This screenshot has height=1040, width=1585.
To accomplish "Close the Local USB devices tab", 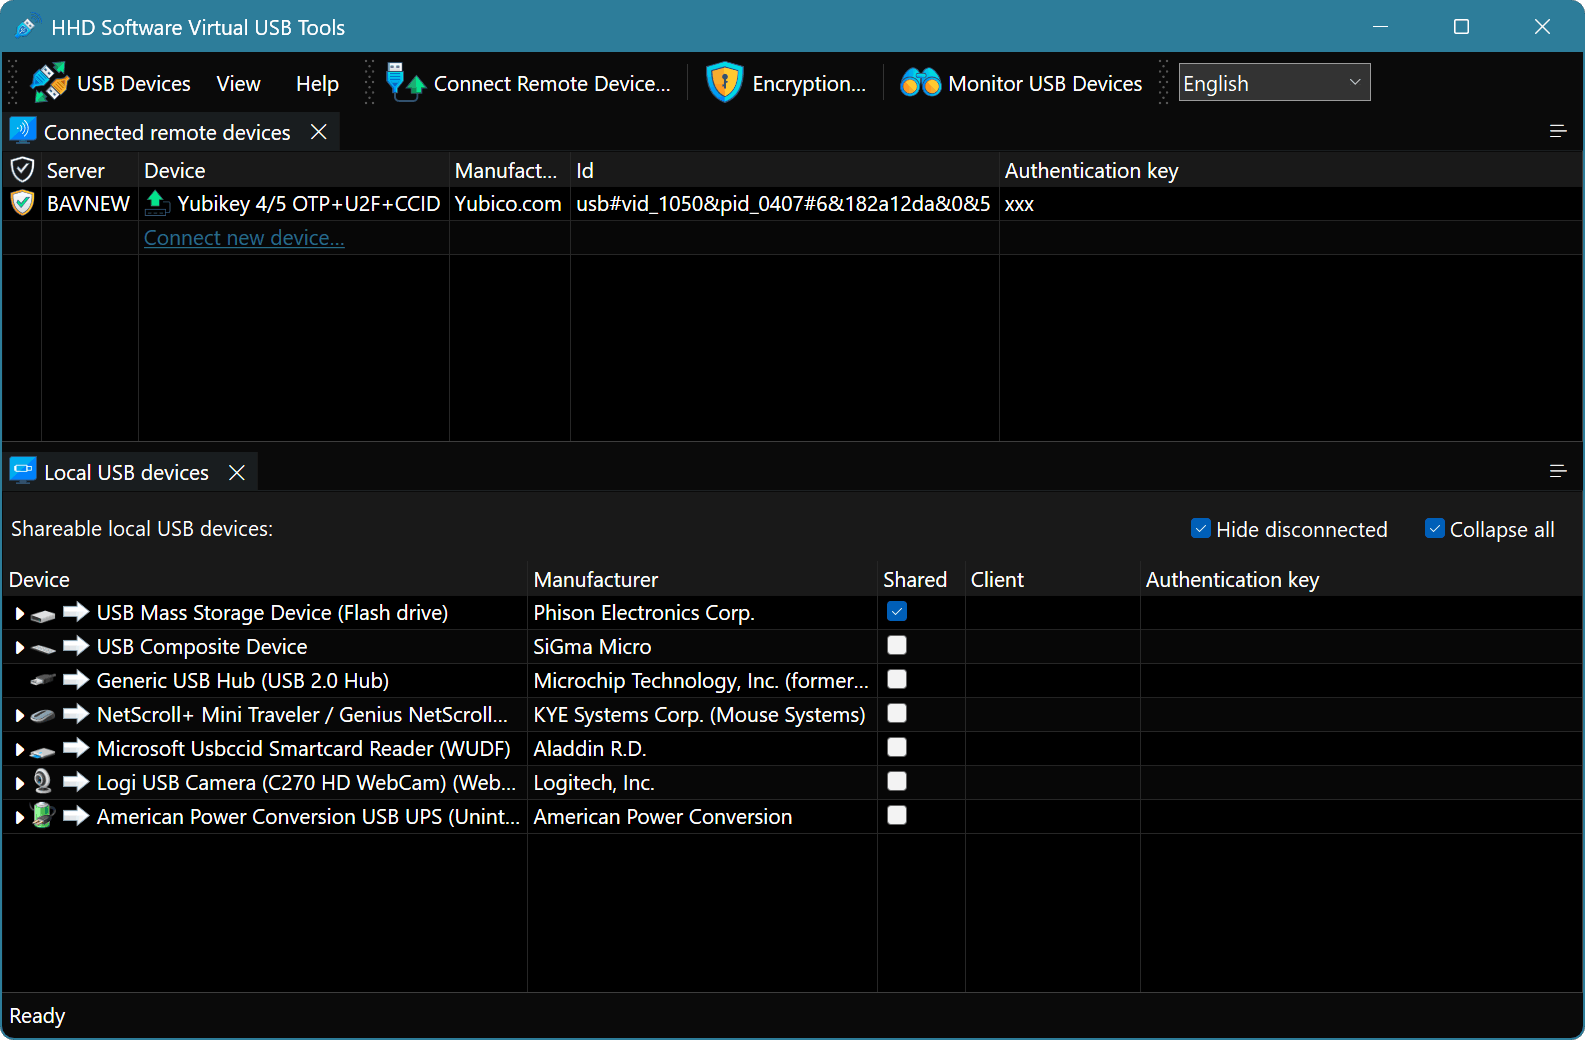I will pos(237,472).
